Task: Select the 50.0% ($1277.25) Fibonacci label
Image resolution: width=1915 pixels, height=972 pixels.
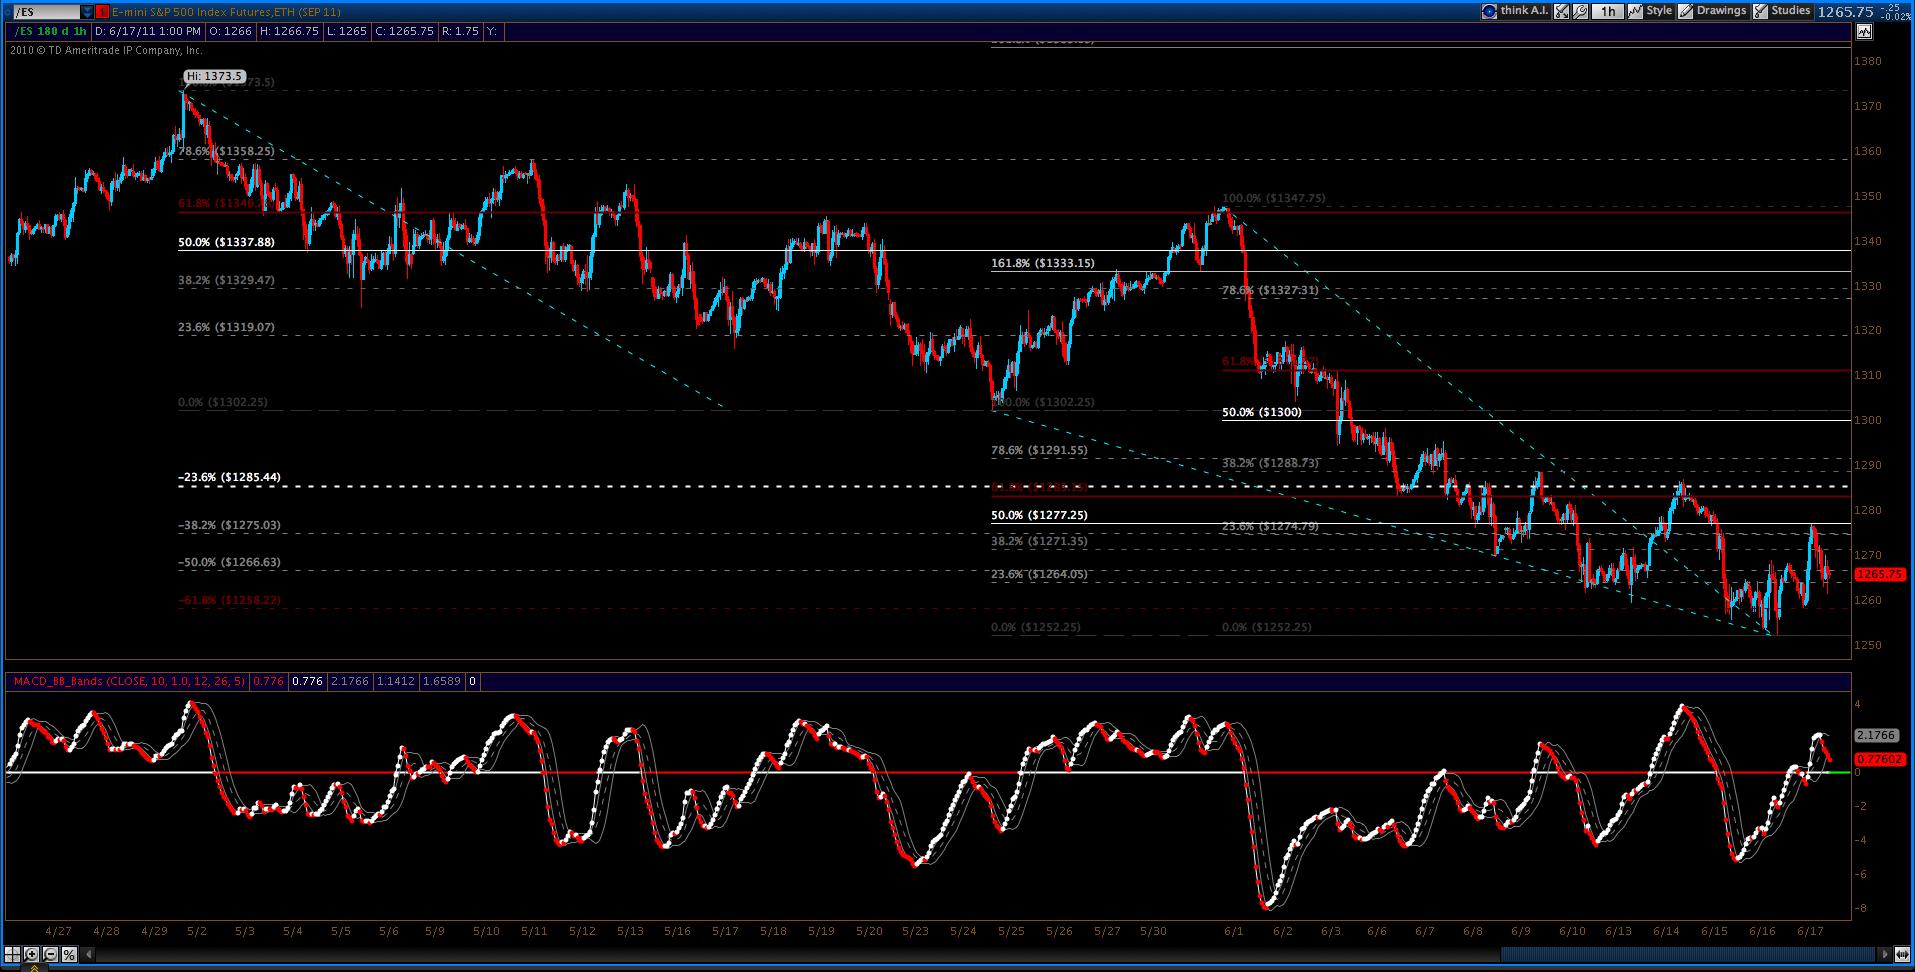Action: tap(1039, 515)
